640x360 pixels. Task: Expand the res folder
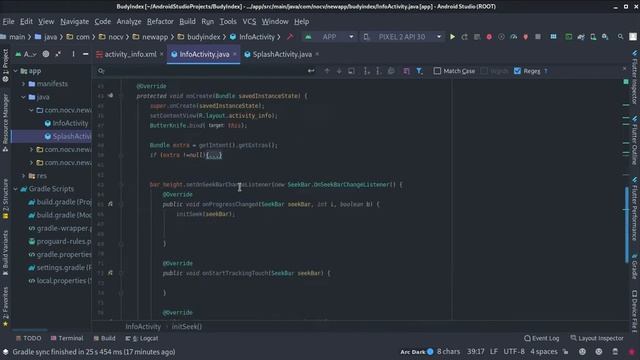pos(23,176)
